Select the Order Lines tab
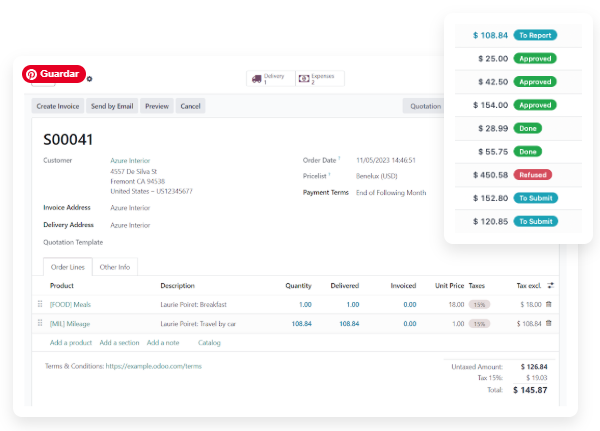The image size is (600, 431). [x=68, y=267]
